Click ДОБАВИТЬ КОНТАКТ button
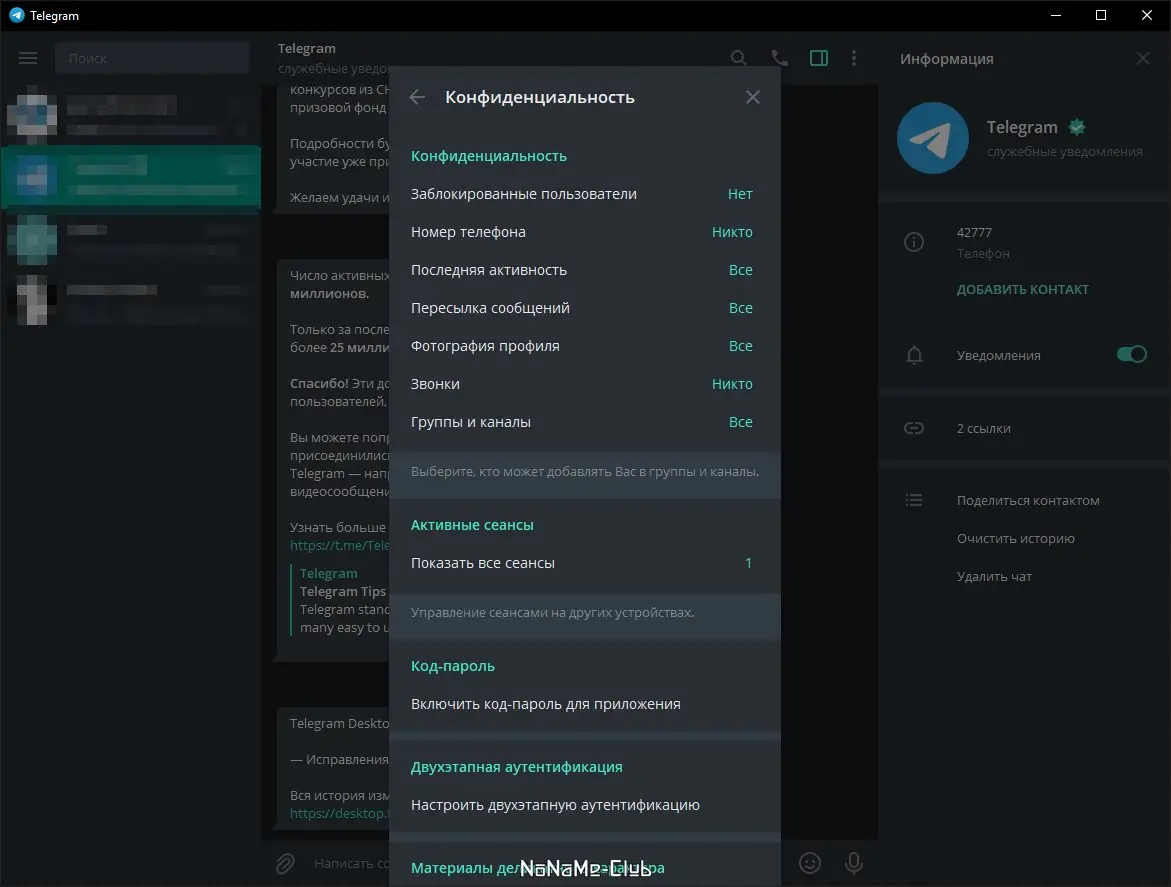 (x=1022, y=290)
